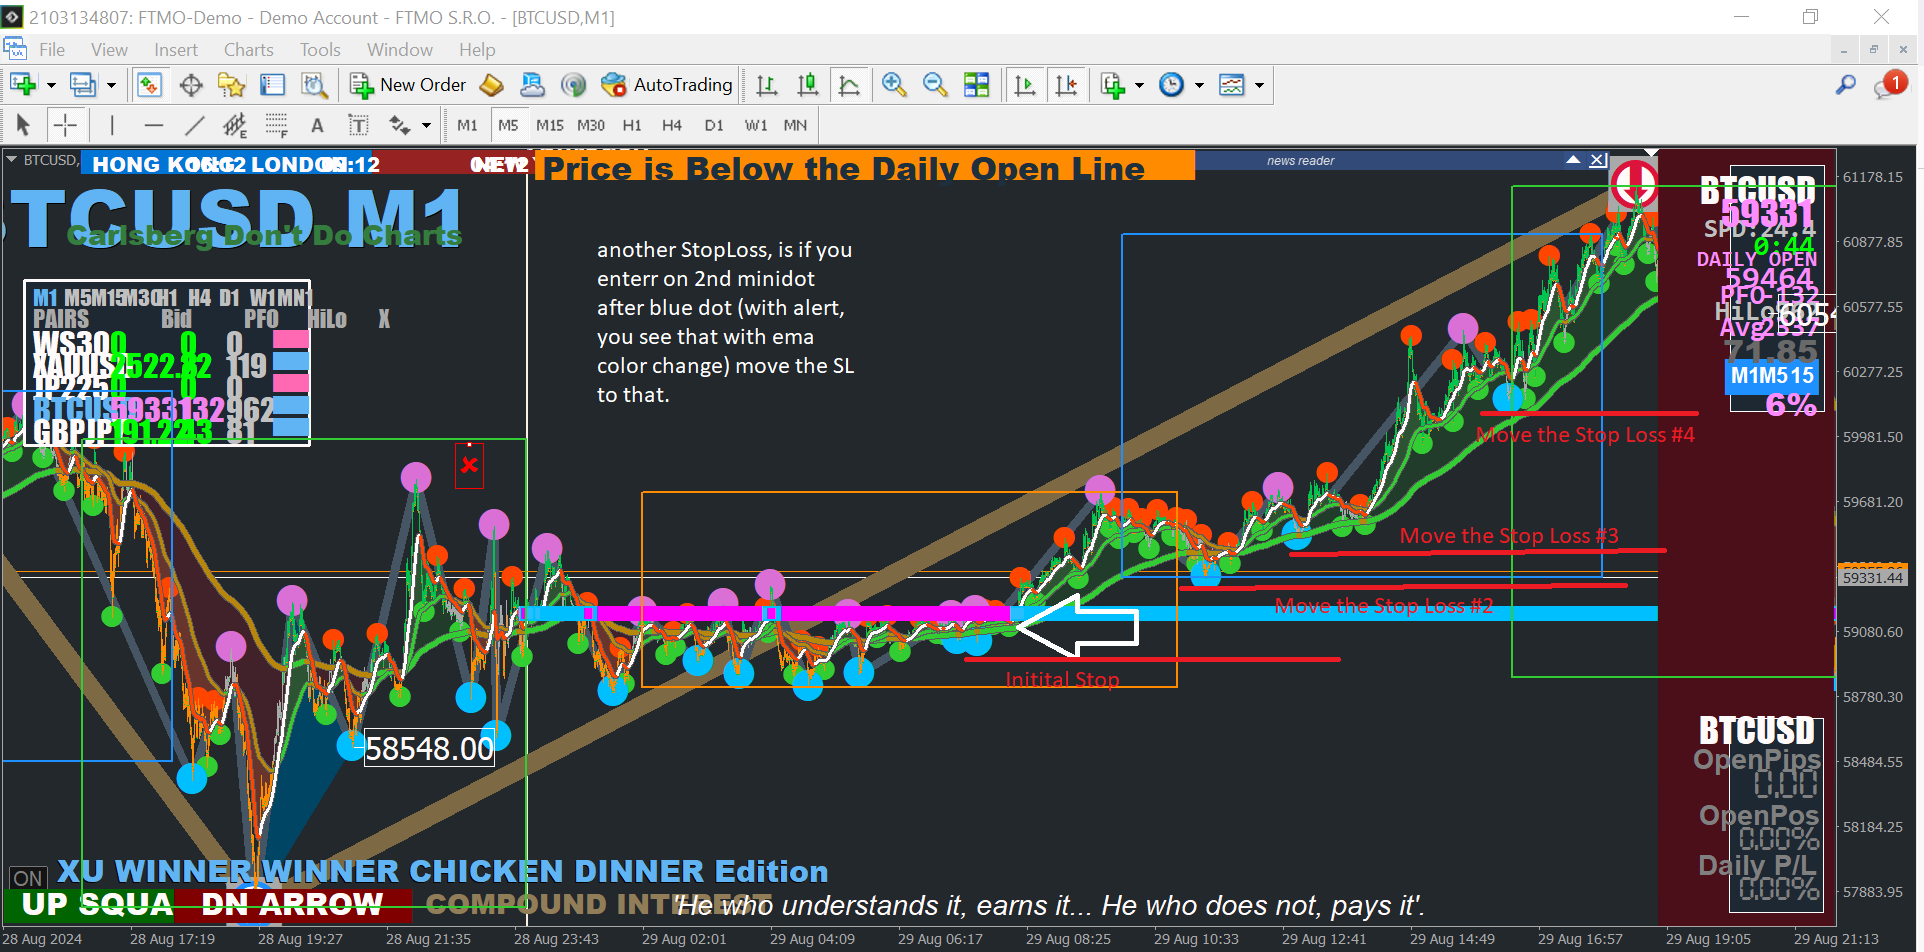Toggle the Market Watch window
The image size is (1924, 952).
(150, 85)
